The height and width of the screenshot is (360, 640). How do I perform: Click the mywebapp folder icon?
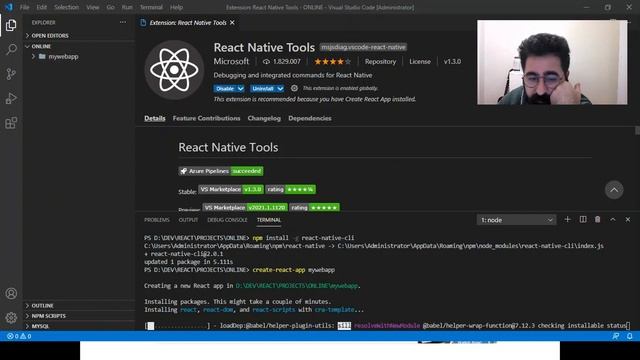(x=42, y=56)
